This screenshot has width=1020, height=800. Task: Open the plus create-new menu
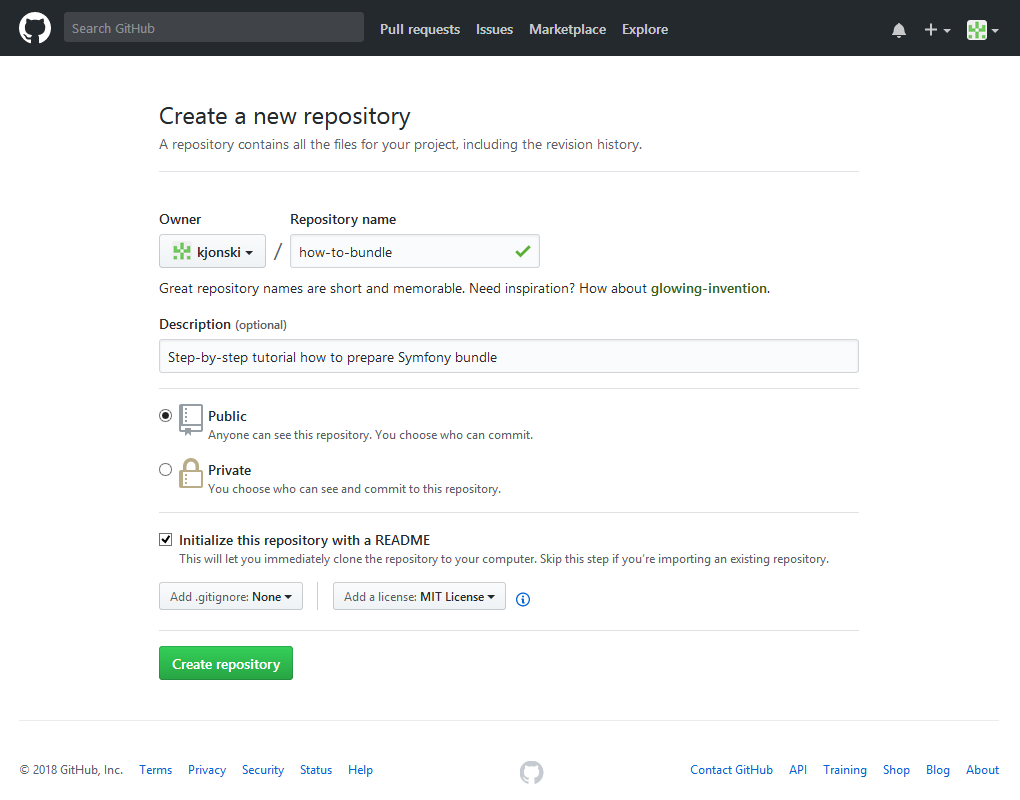pyautogui.click(x=937, y=30)
